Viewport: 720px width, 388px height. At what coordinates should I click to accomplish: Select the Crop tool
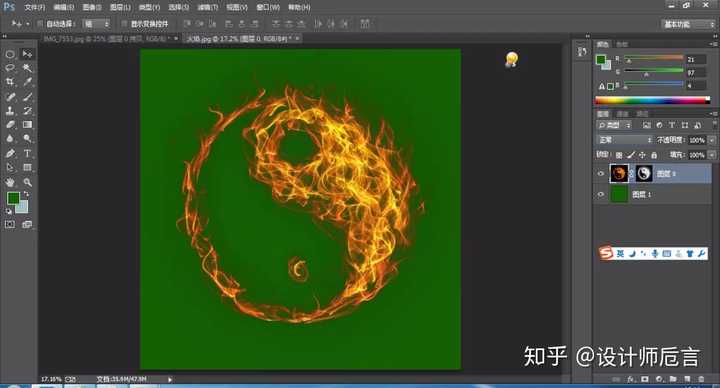[10, 82]
